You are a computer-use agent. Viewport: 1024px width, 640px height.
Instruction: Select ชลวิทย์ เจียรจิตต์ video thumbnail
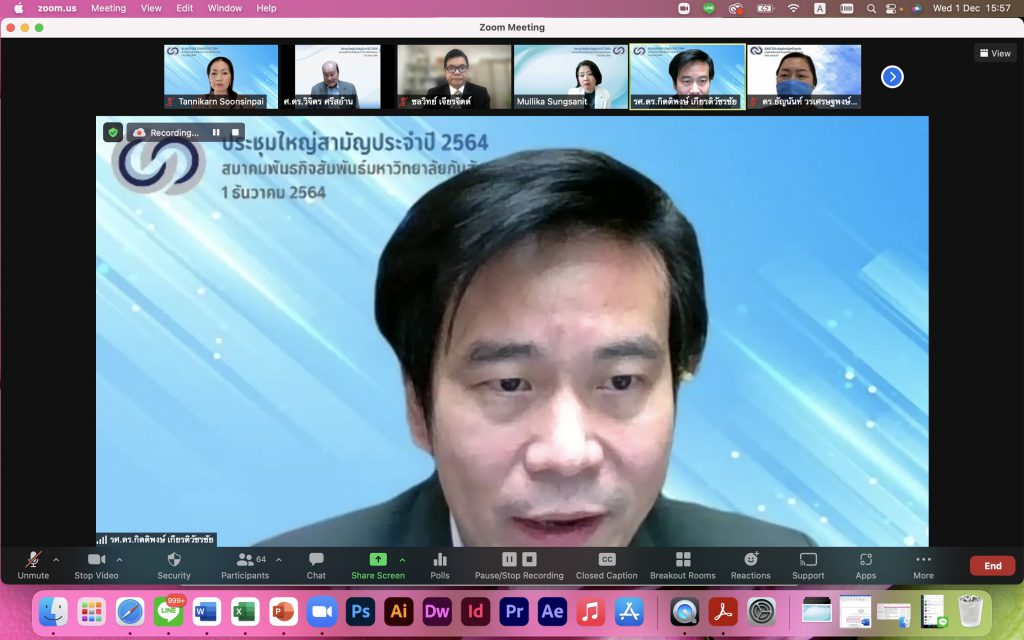(x=454, y=76)
